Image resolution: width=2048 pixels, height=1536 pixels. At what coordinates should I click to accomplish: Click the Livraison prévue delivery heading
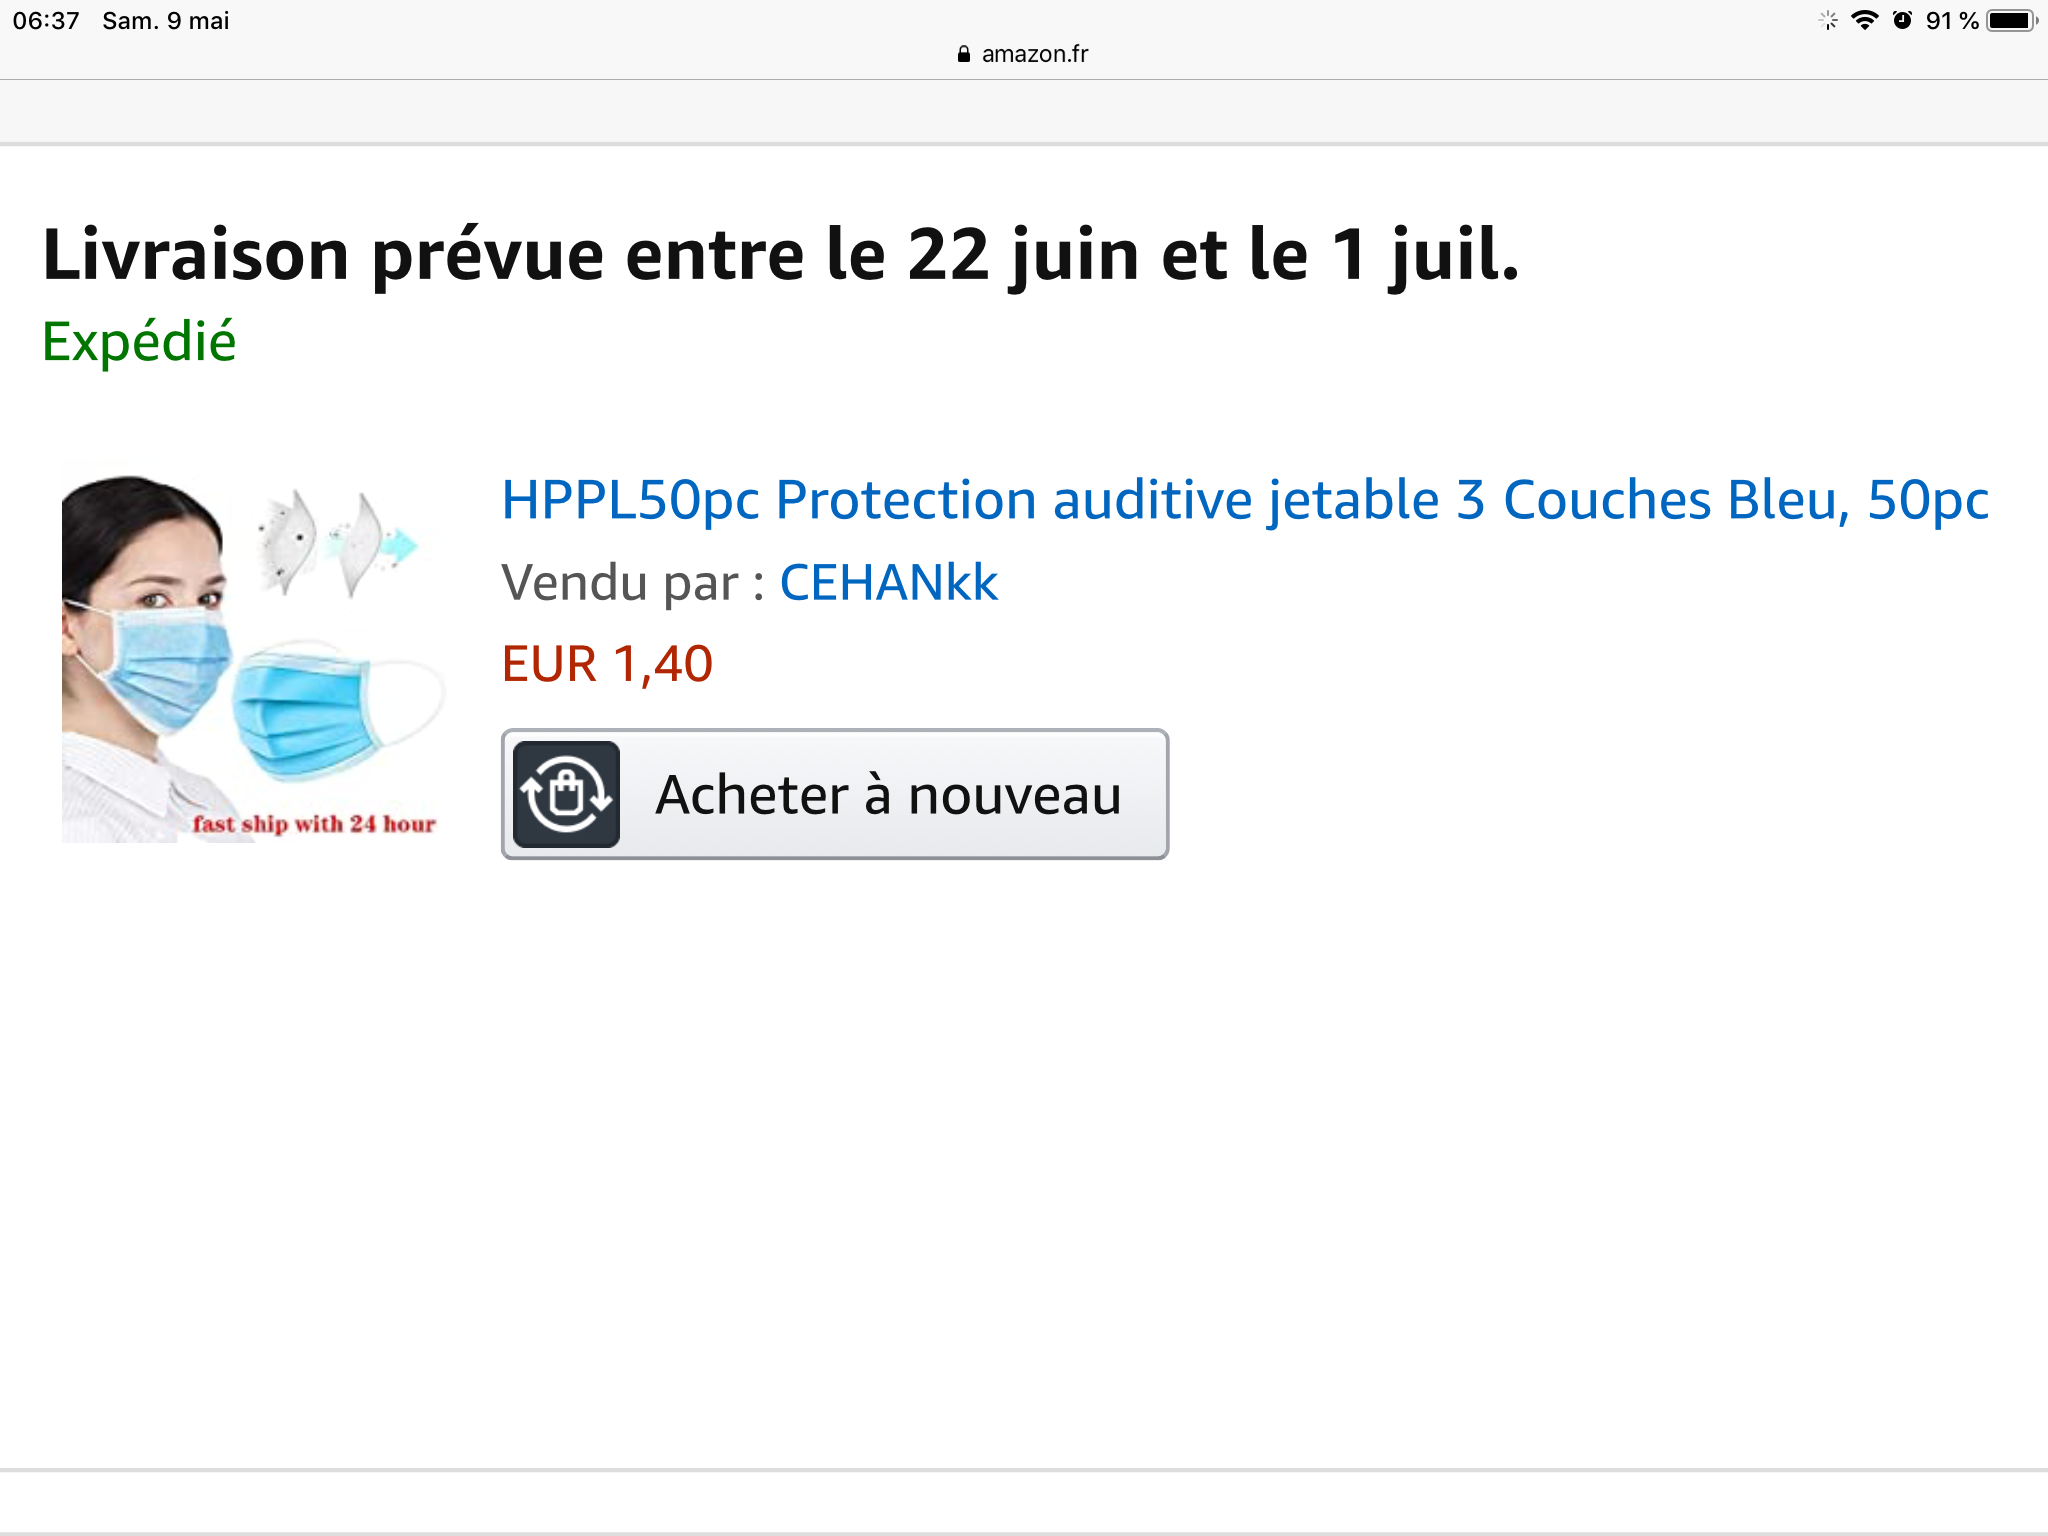[780, 255]
